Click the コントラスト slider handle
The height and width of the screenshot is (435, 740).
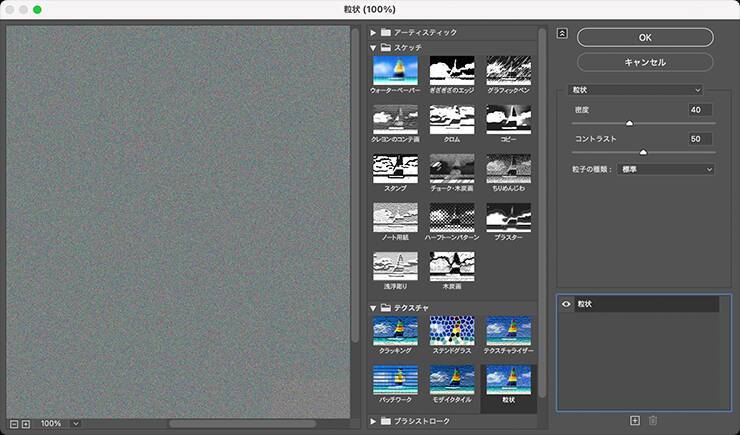pos(643,152)
